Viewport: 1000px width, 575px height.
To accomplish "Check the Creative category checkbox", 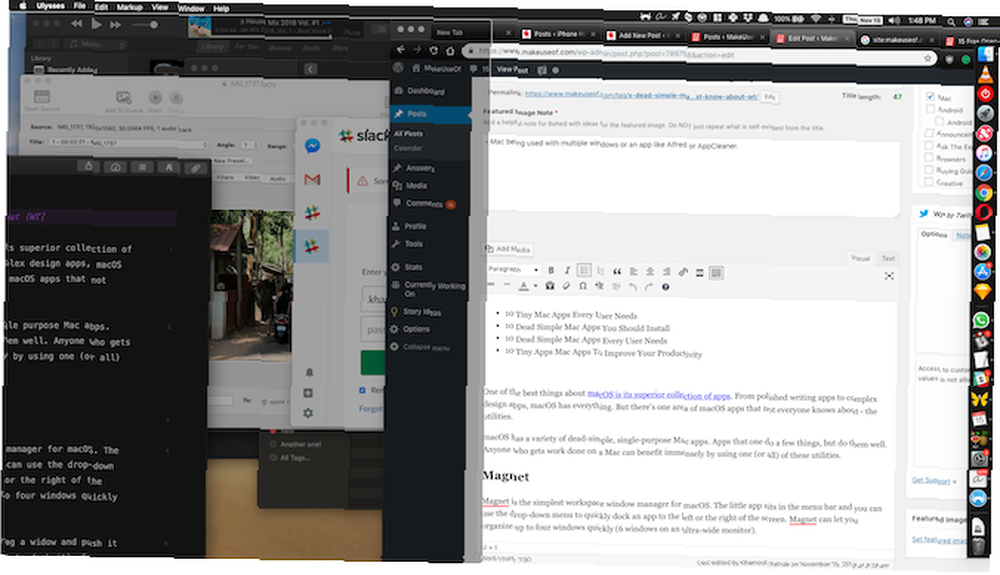I will point(929,182).
